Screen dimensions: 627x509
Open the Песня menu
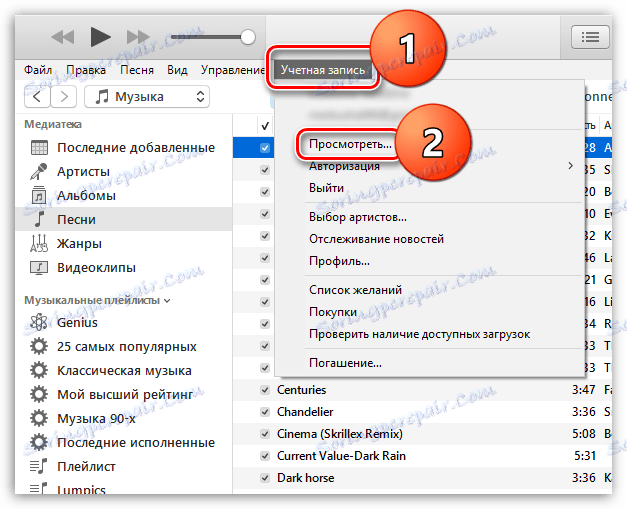click(x=137, y=70)
